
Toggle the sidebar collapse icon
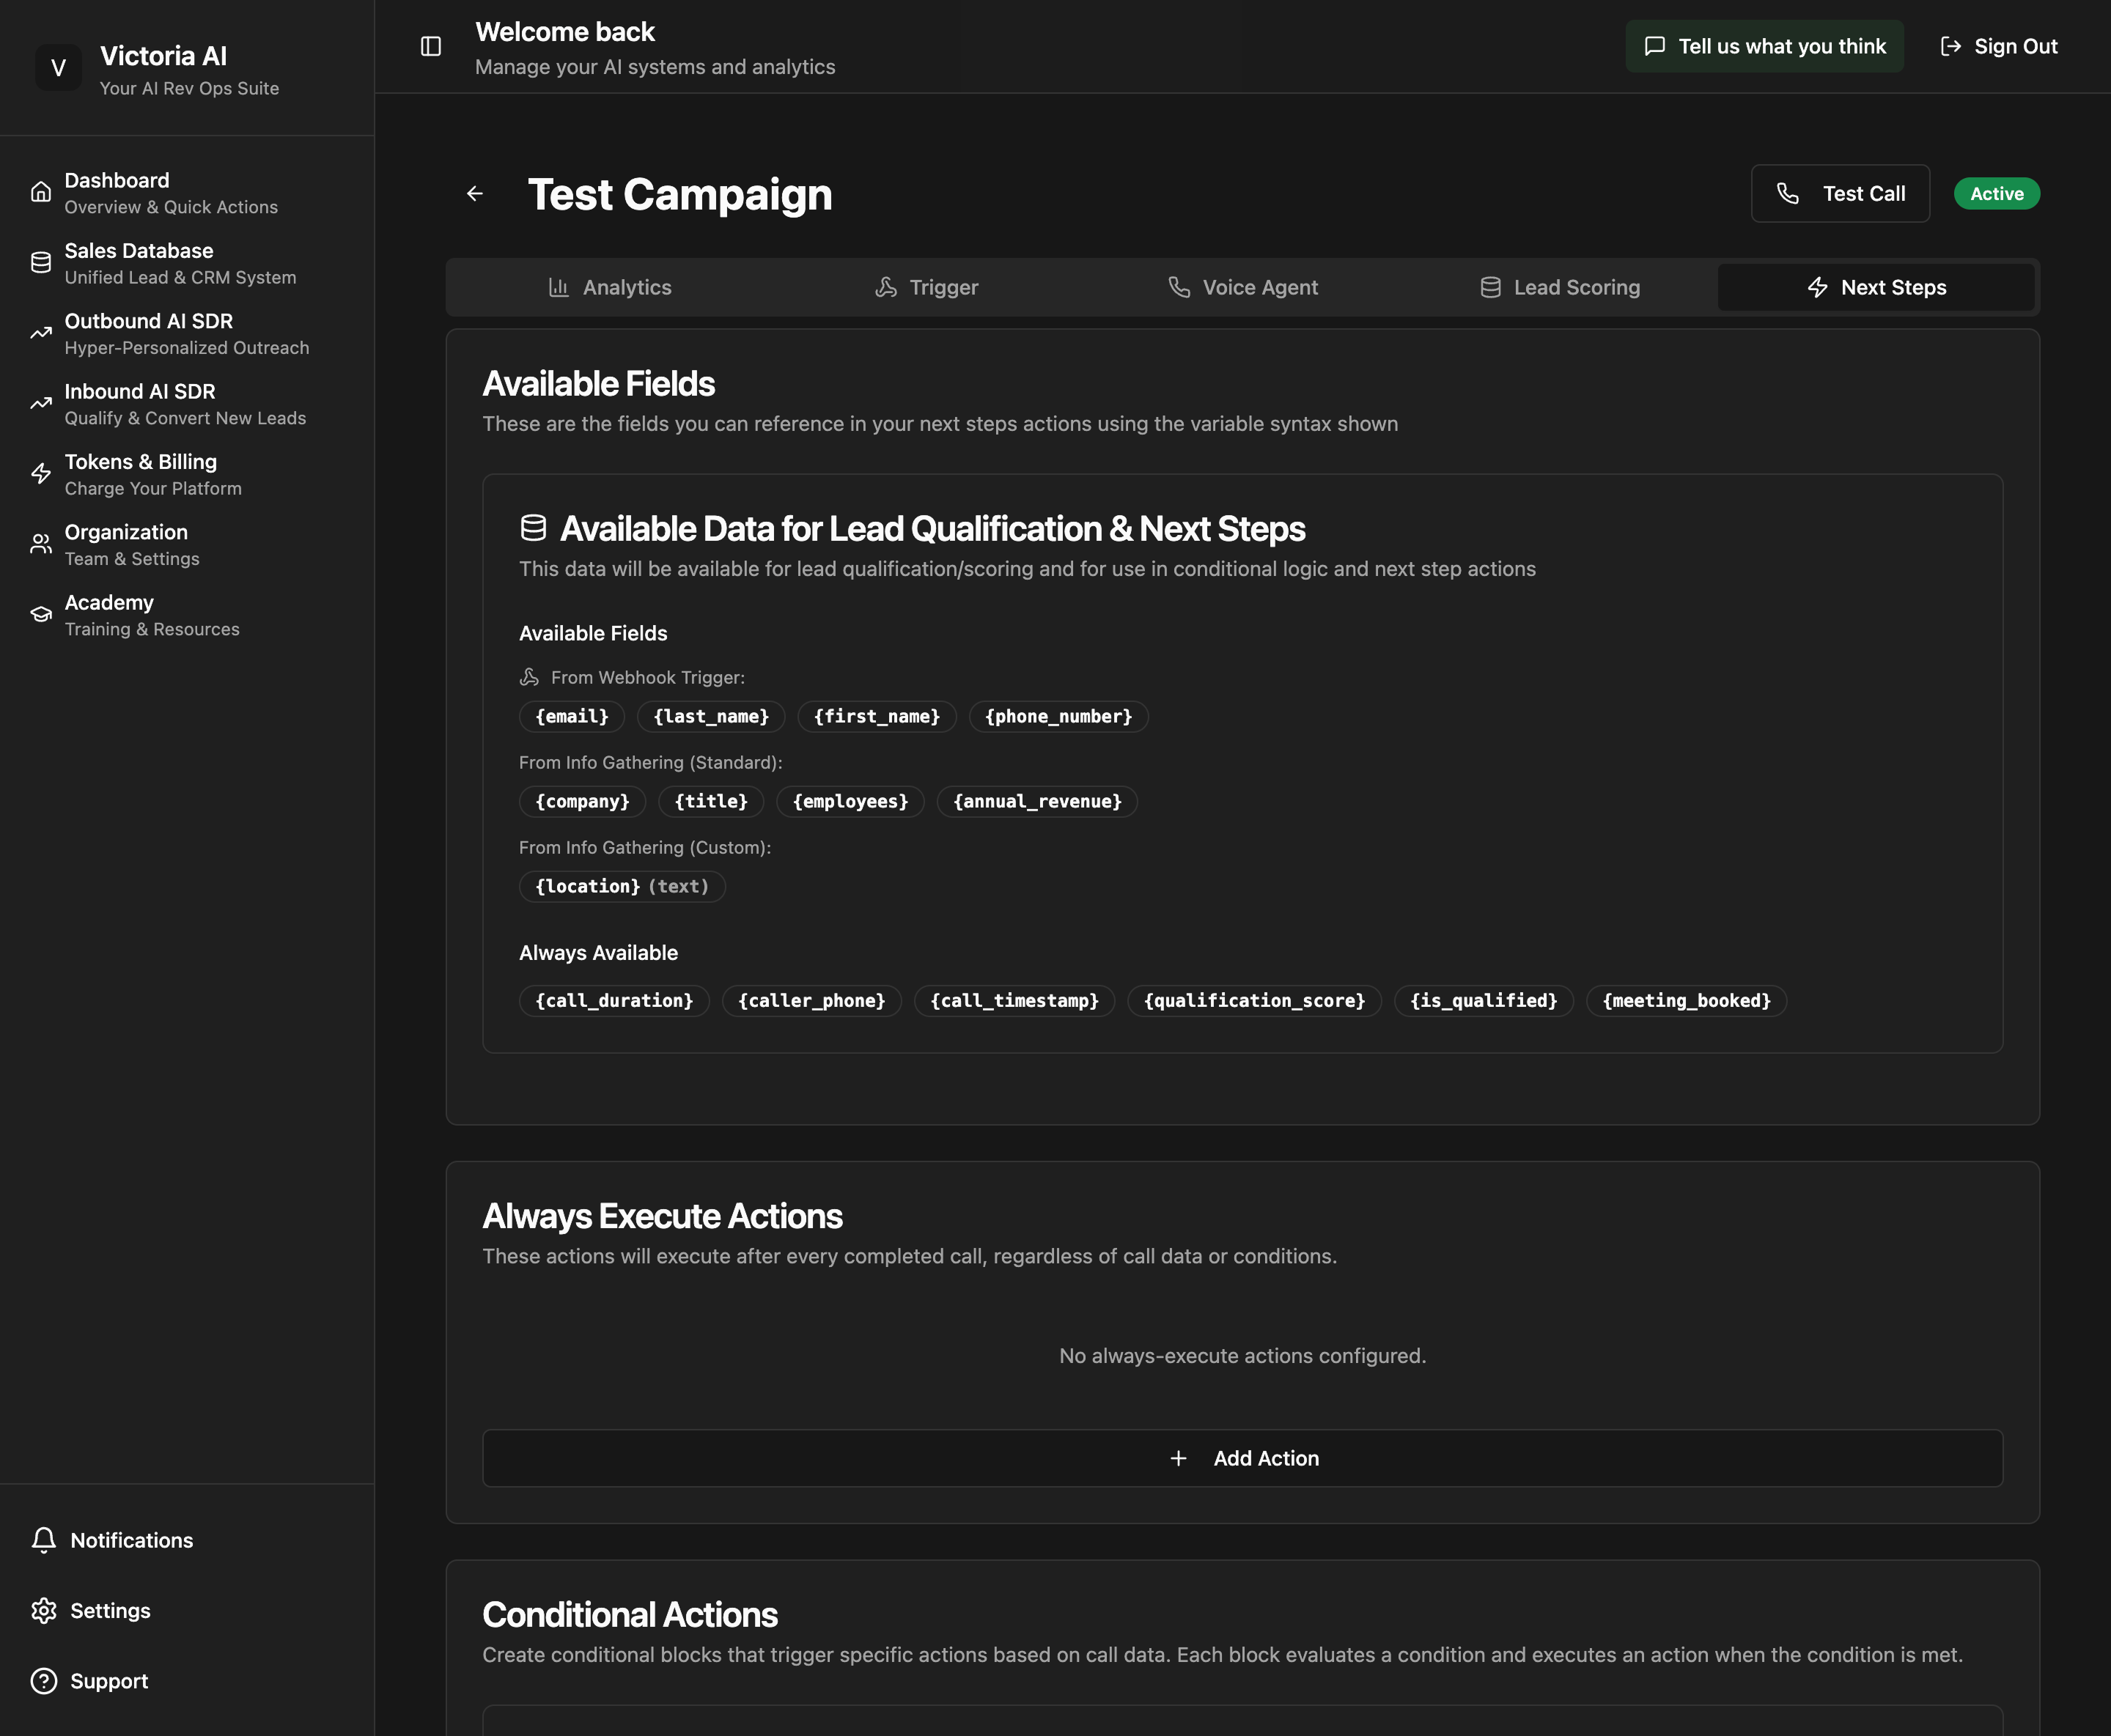click(x=431, y=46)
